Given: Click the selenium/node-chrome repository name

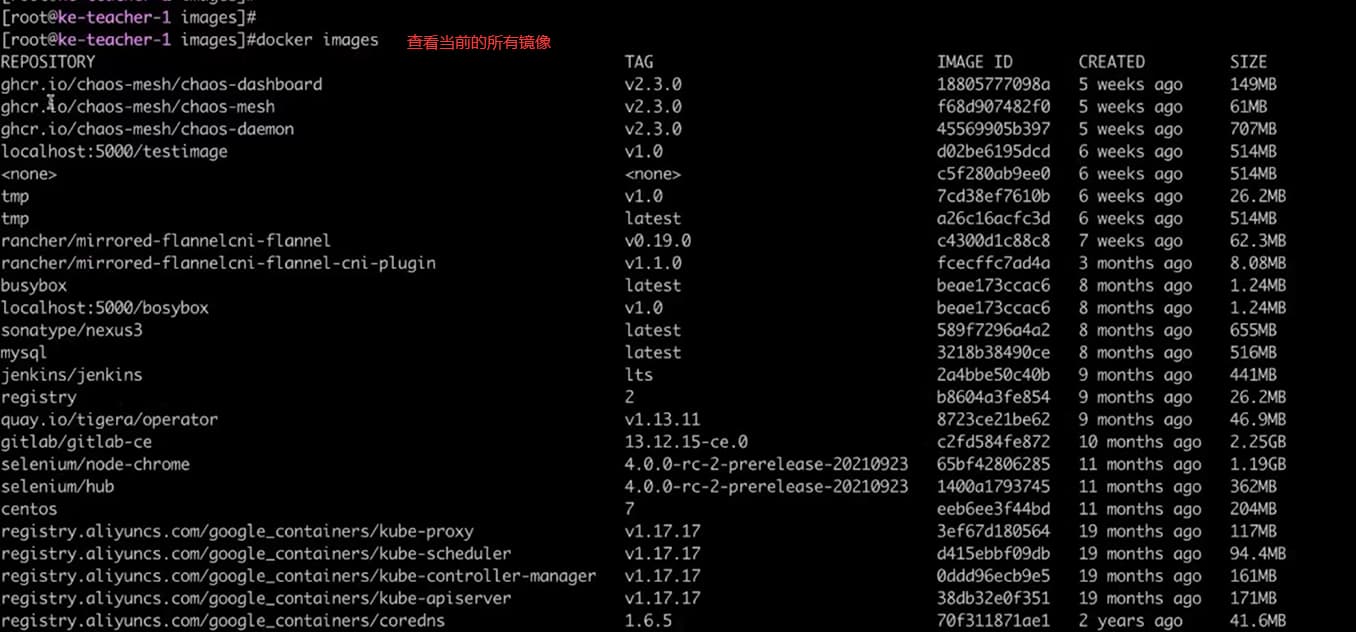Looking at the screenshot, I should pos(95,464).
